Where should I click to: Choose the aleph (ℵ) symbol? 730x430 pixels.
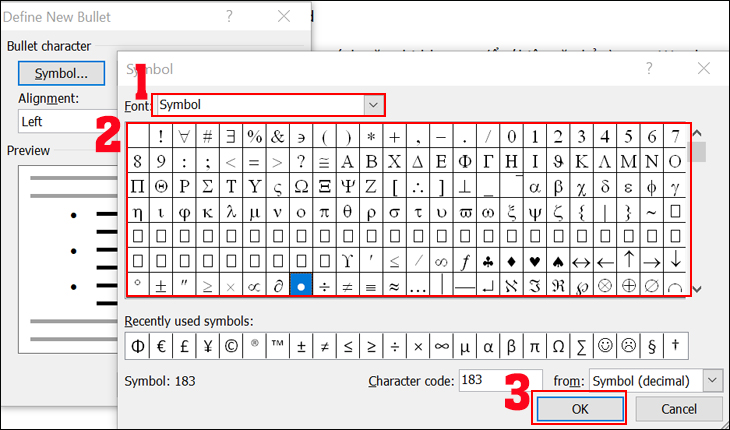(511, 285)
